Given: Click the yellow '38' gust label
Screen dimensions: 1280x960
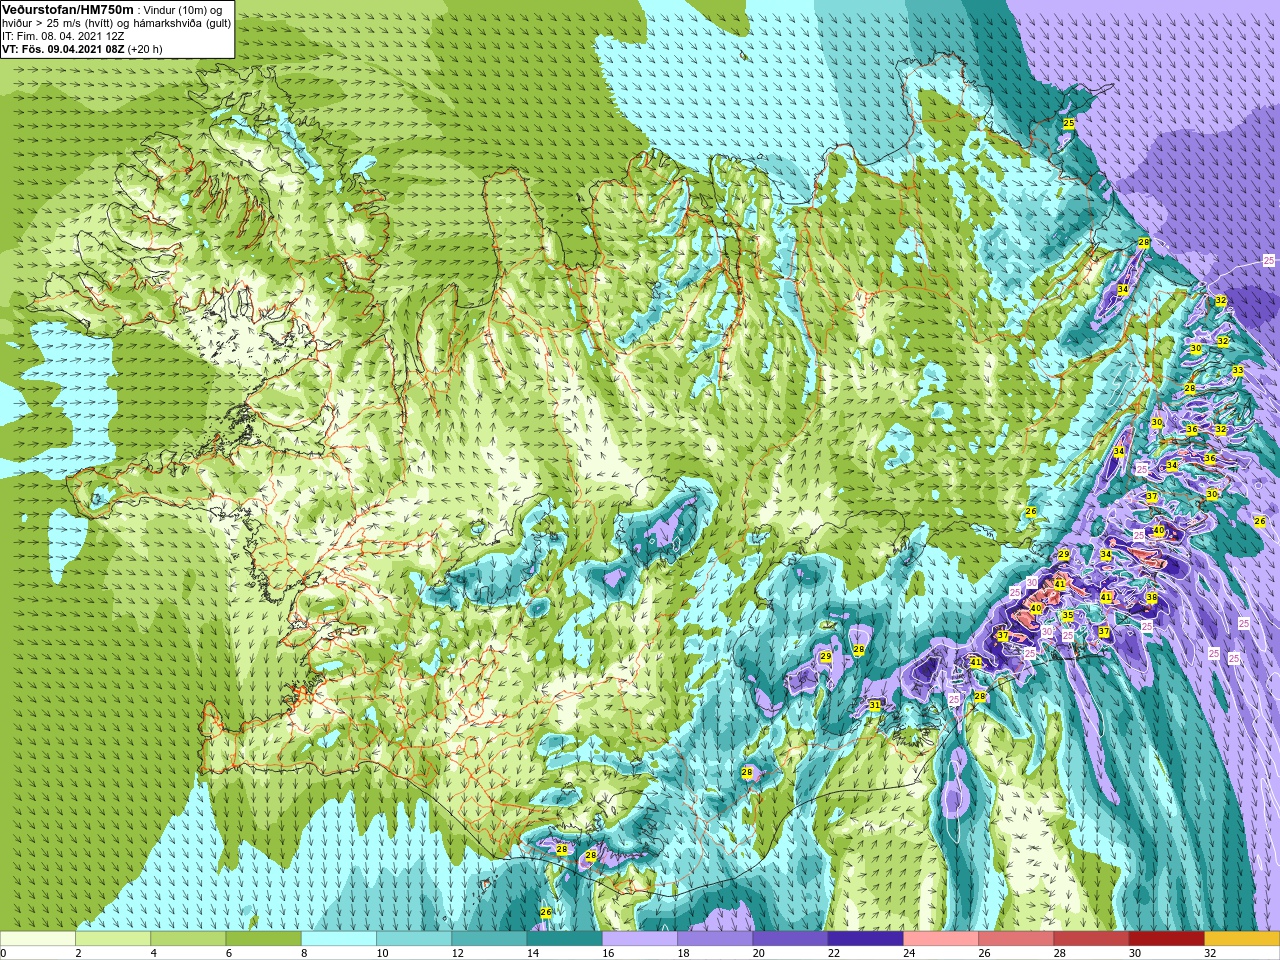Looking at the screenshot, I should coord(1151,597).
